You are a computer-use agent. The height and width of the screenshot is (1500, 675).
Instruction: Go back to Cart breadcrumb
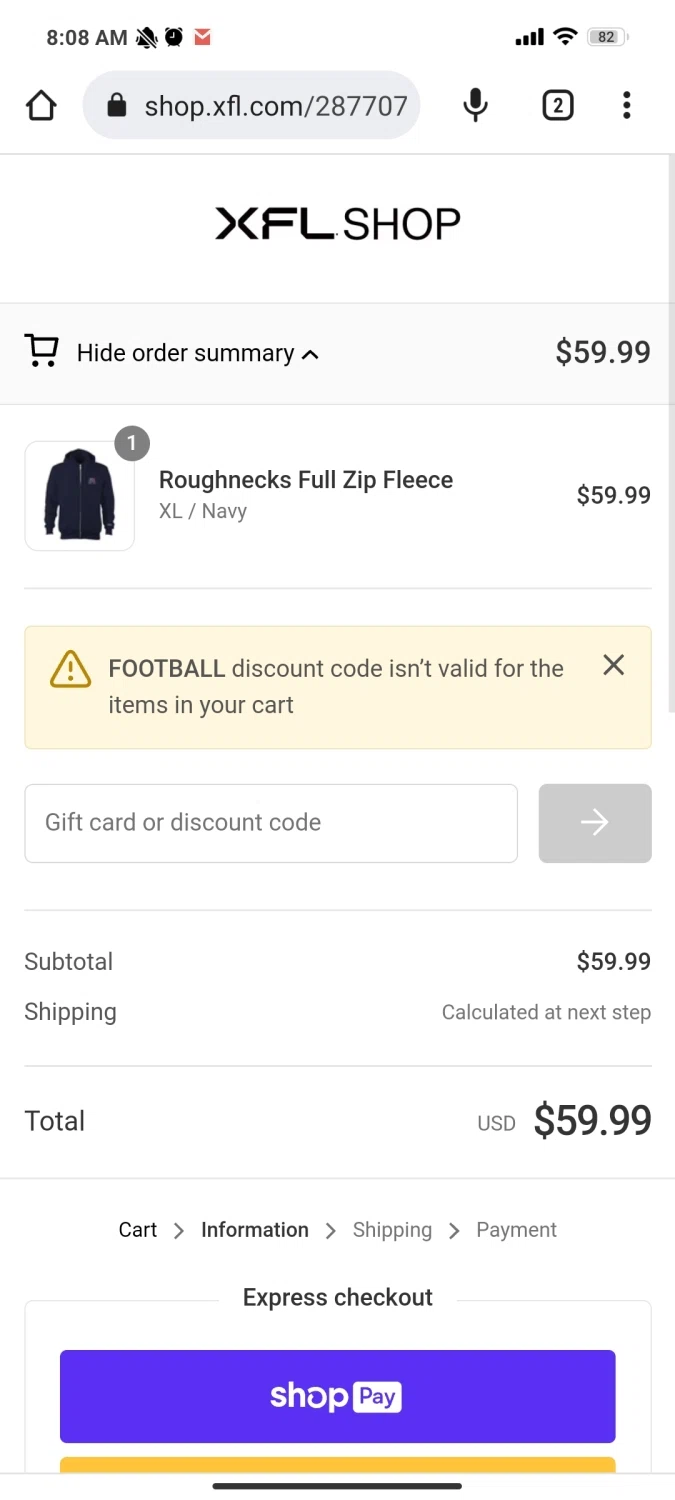138,1230
